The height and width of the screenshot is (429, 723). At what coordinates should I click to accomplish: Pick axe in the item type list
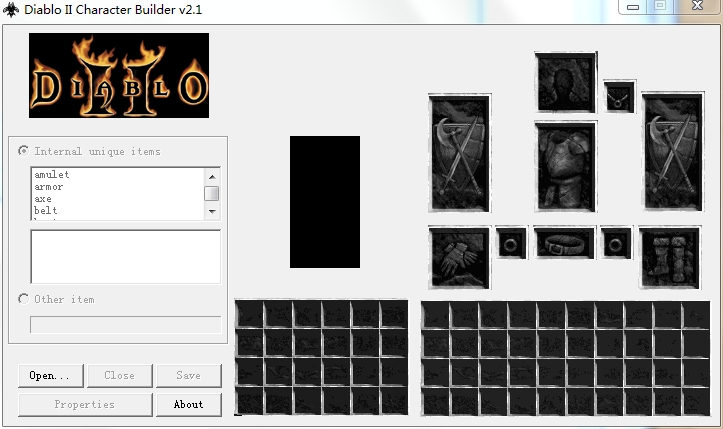(x=42, y=198)
